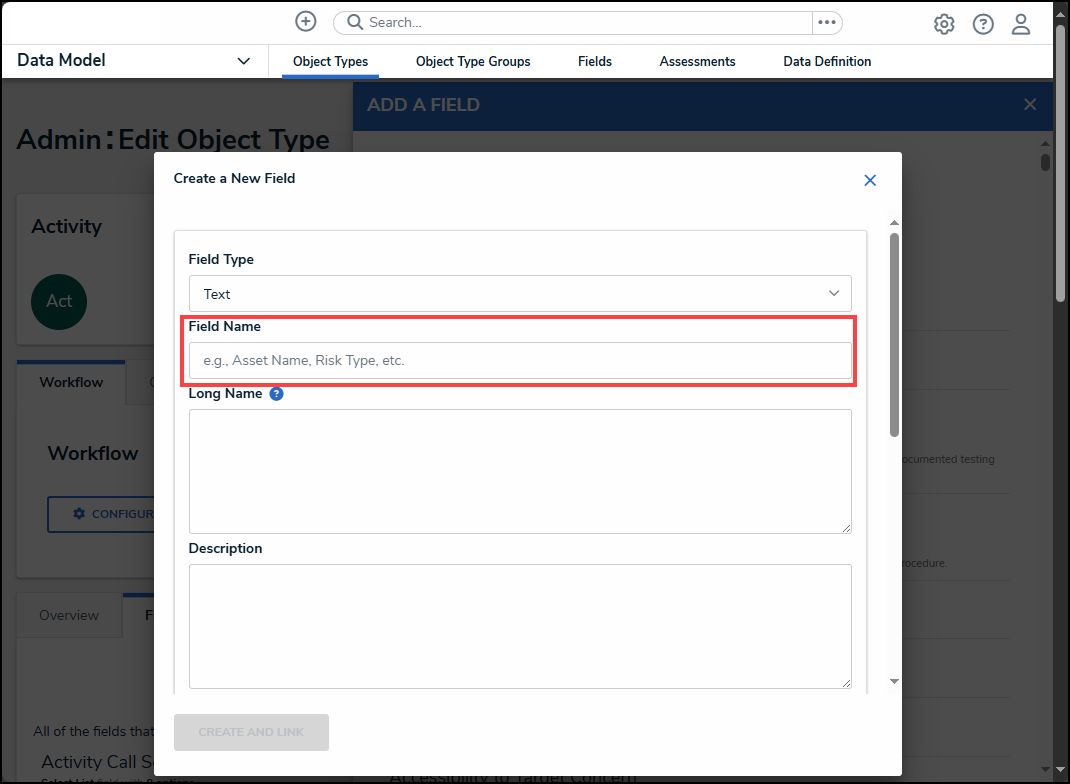Viewport: 1070px width, 784px height.
Task: Click the ADD A FIELD panel heading
Action: [x=423, y=105]
